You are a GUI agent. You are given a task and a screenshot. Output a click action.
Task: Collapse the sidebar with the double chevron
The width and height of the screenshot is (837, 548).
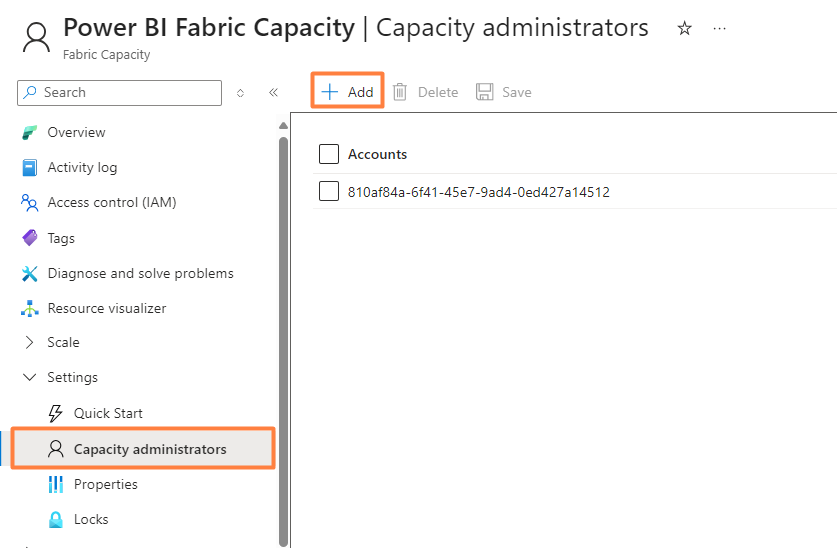click(273, 93)
